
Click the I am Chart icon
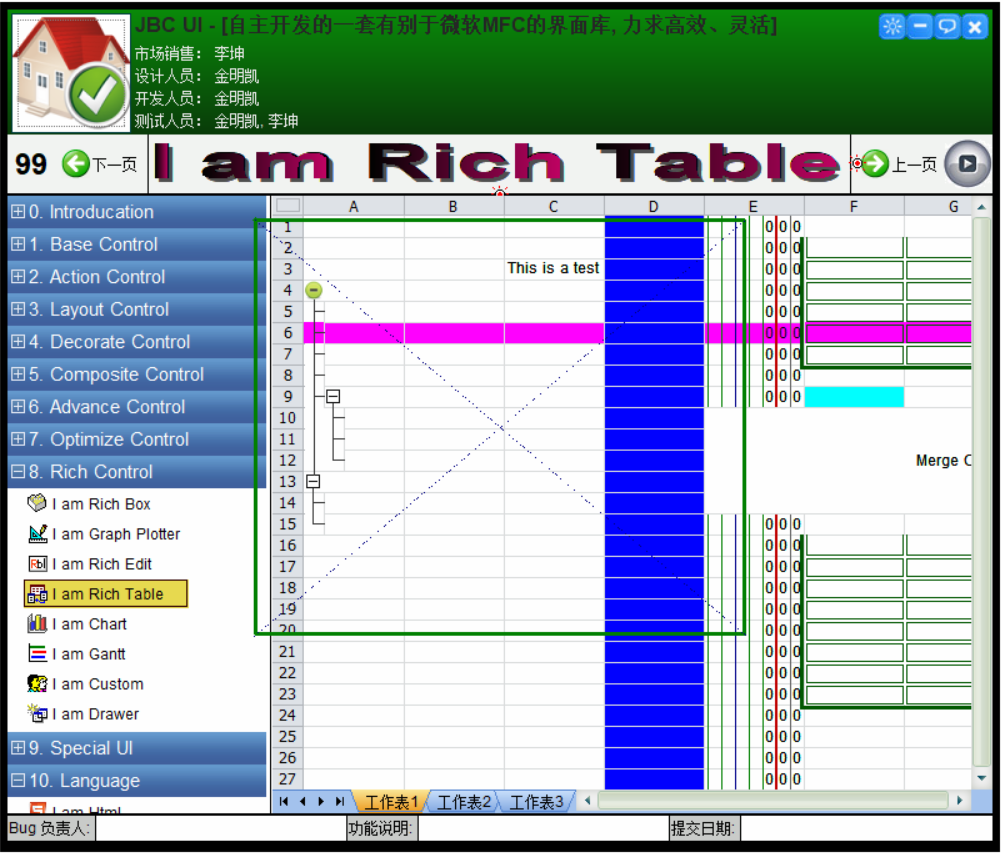coord(37,624)
